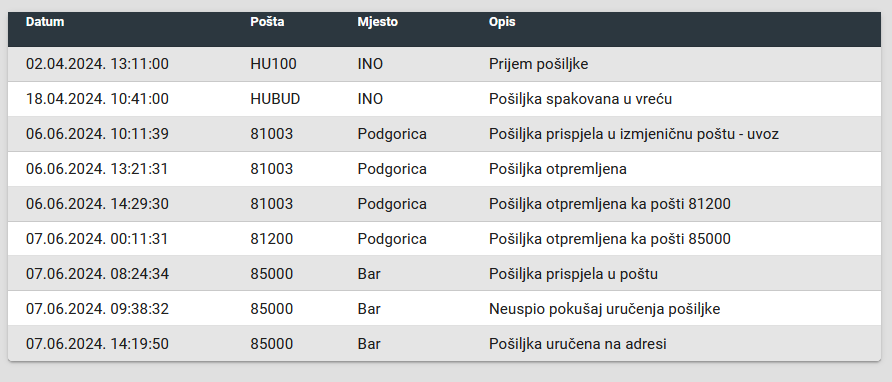
Task: Click the HUBUD post code cell
Action: tap(275, 99)
